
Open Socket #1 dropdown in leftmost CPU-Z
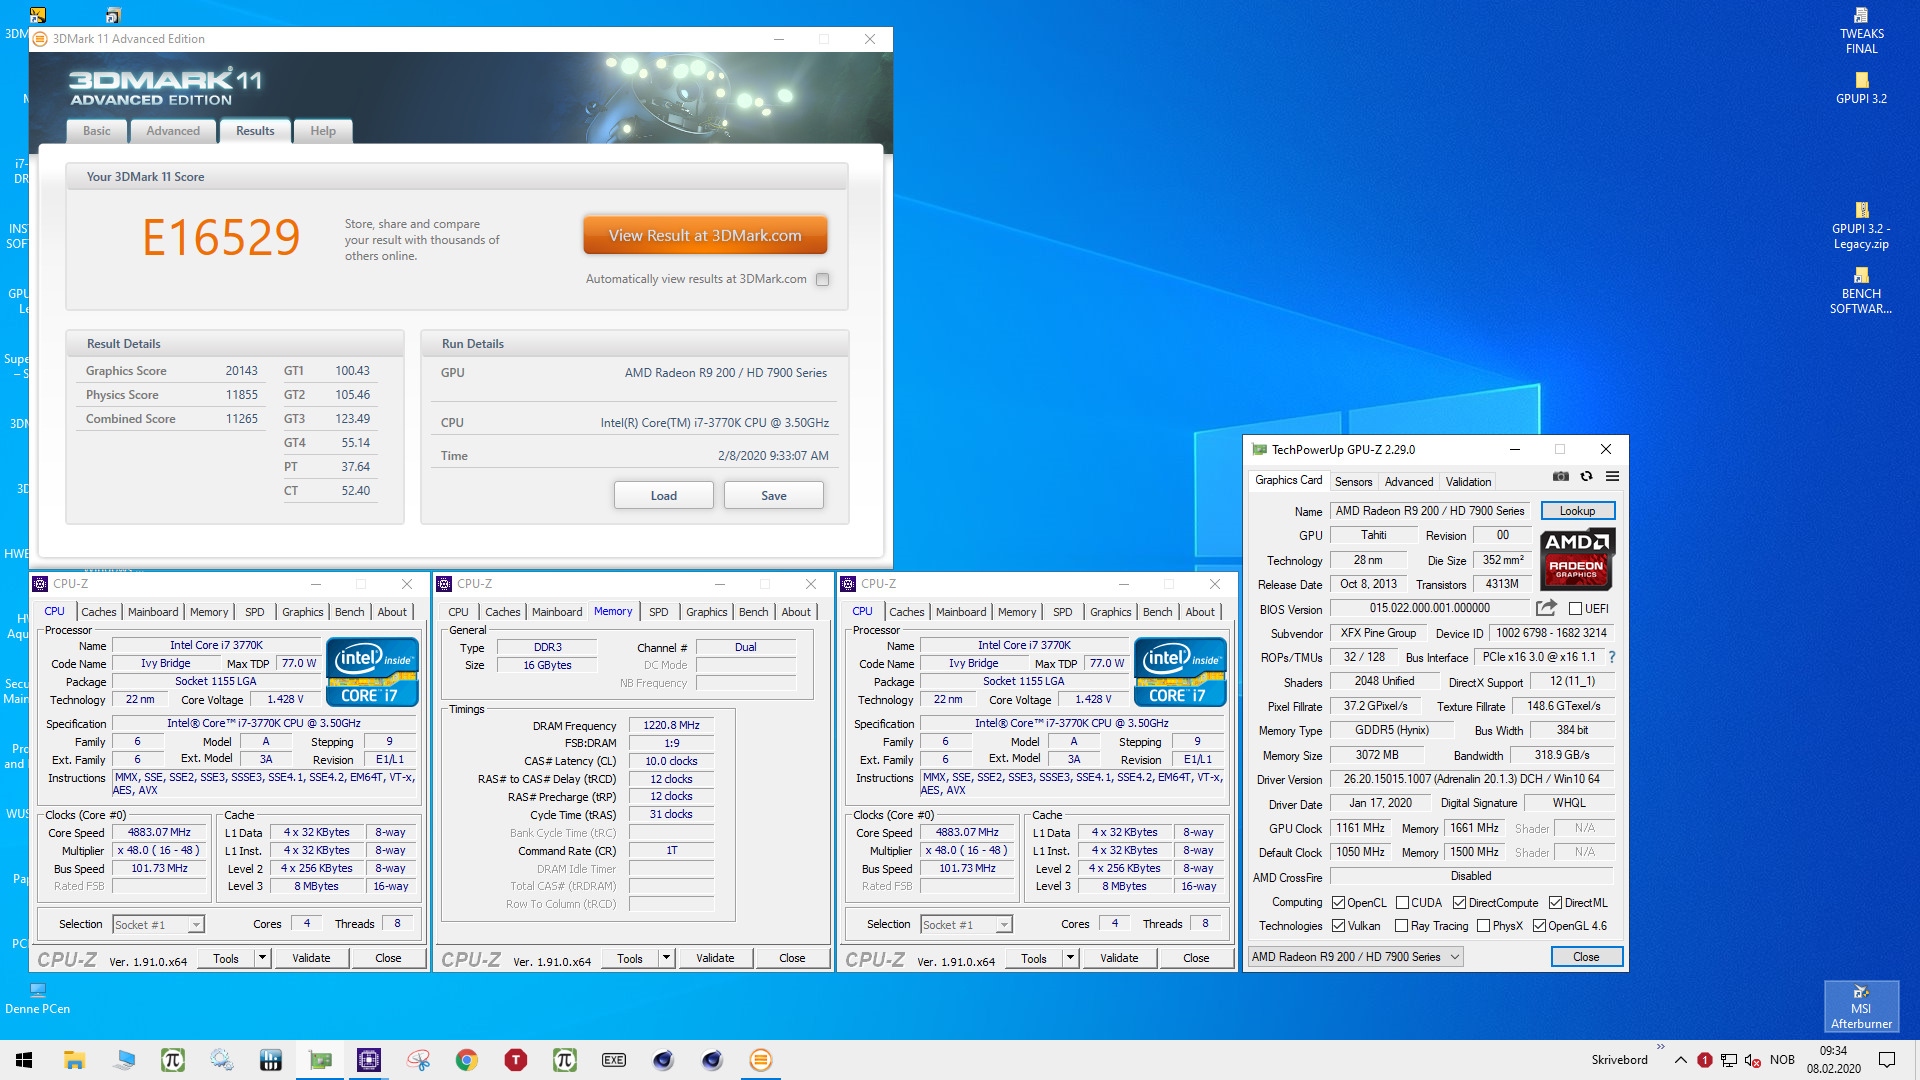click(x=158, y=925)
